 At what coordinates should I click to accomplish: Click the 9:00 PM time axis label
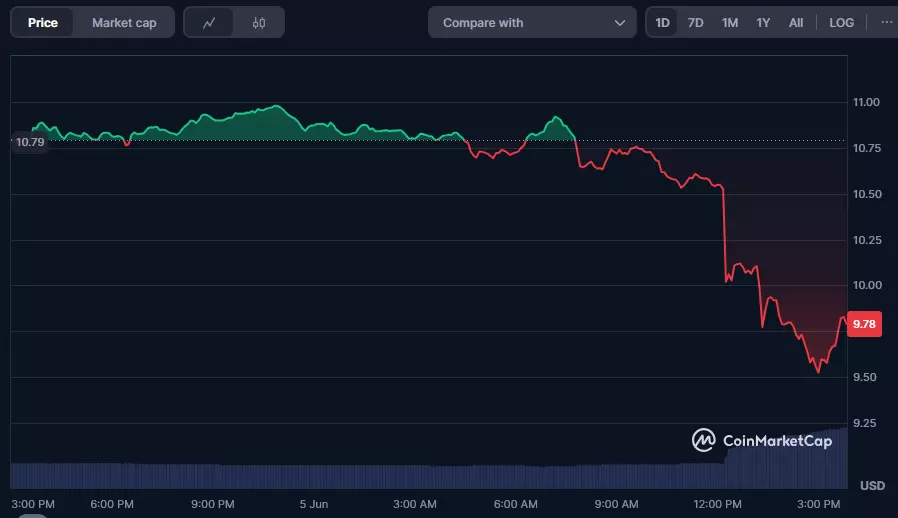(x=212, y=504)
